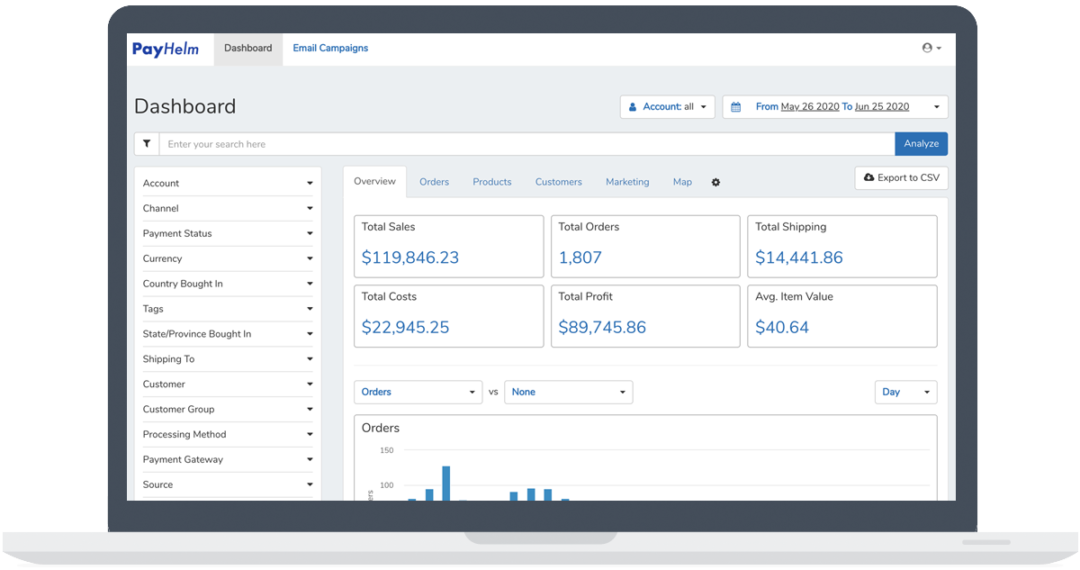This screenshot has width=1080, height=570.
Task: Open the Account: all dropdown
Action: click(667, 107)
